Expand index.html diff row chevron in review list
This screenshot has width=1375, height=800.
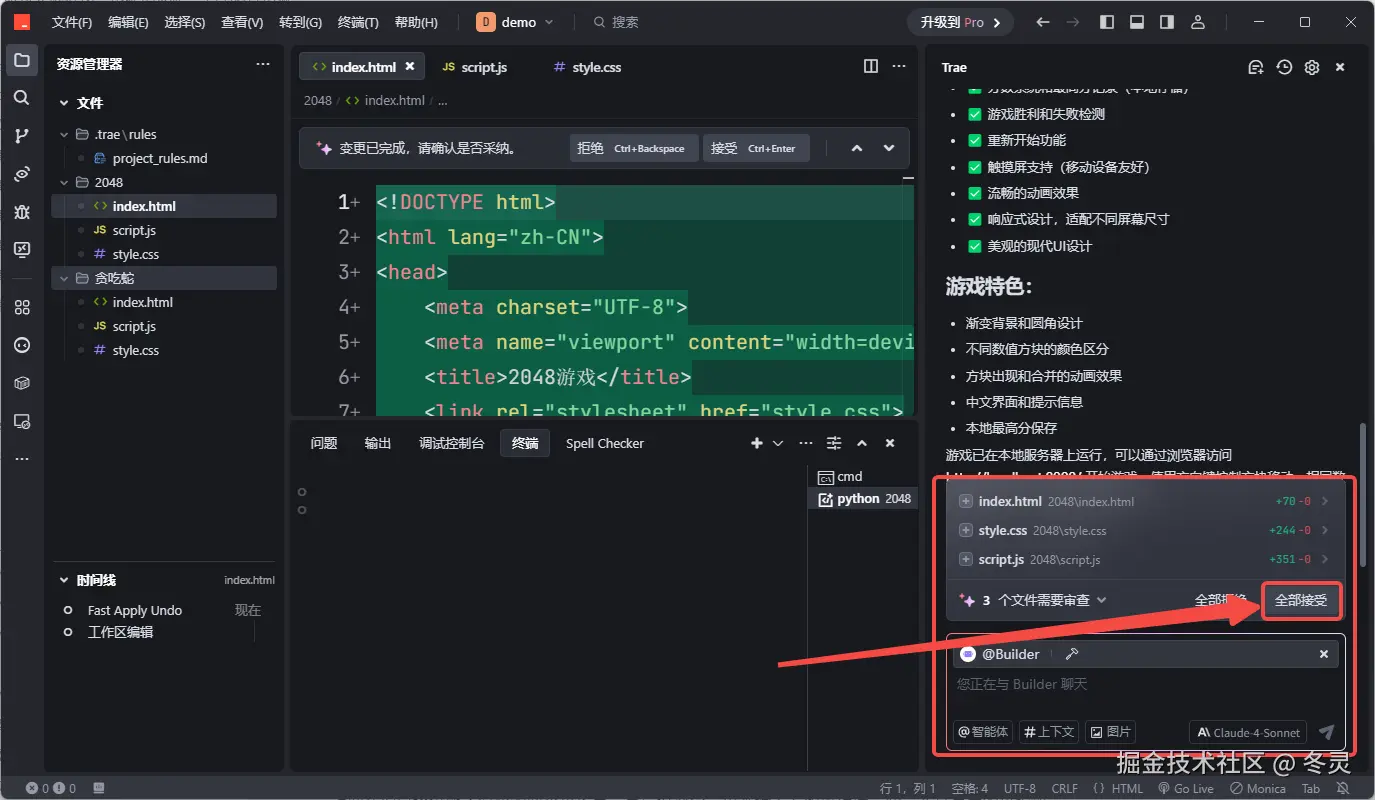click(1325, 502)
